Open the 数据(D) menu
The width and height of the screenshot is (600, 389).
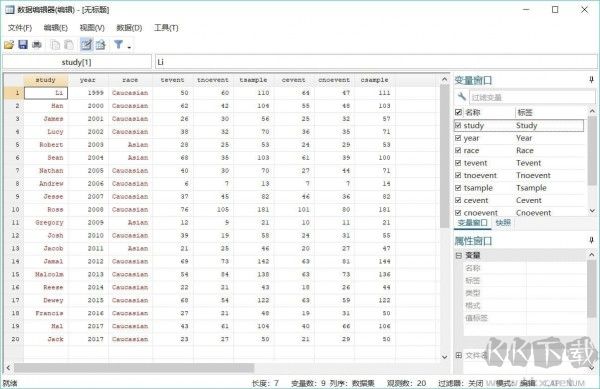point(129,28)
